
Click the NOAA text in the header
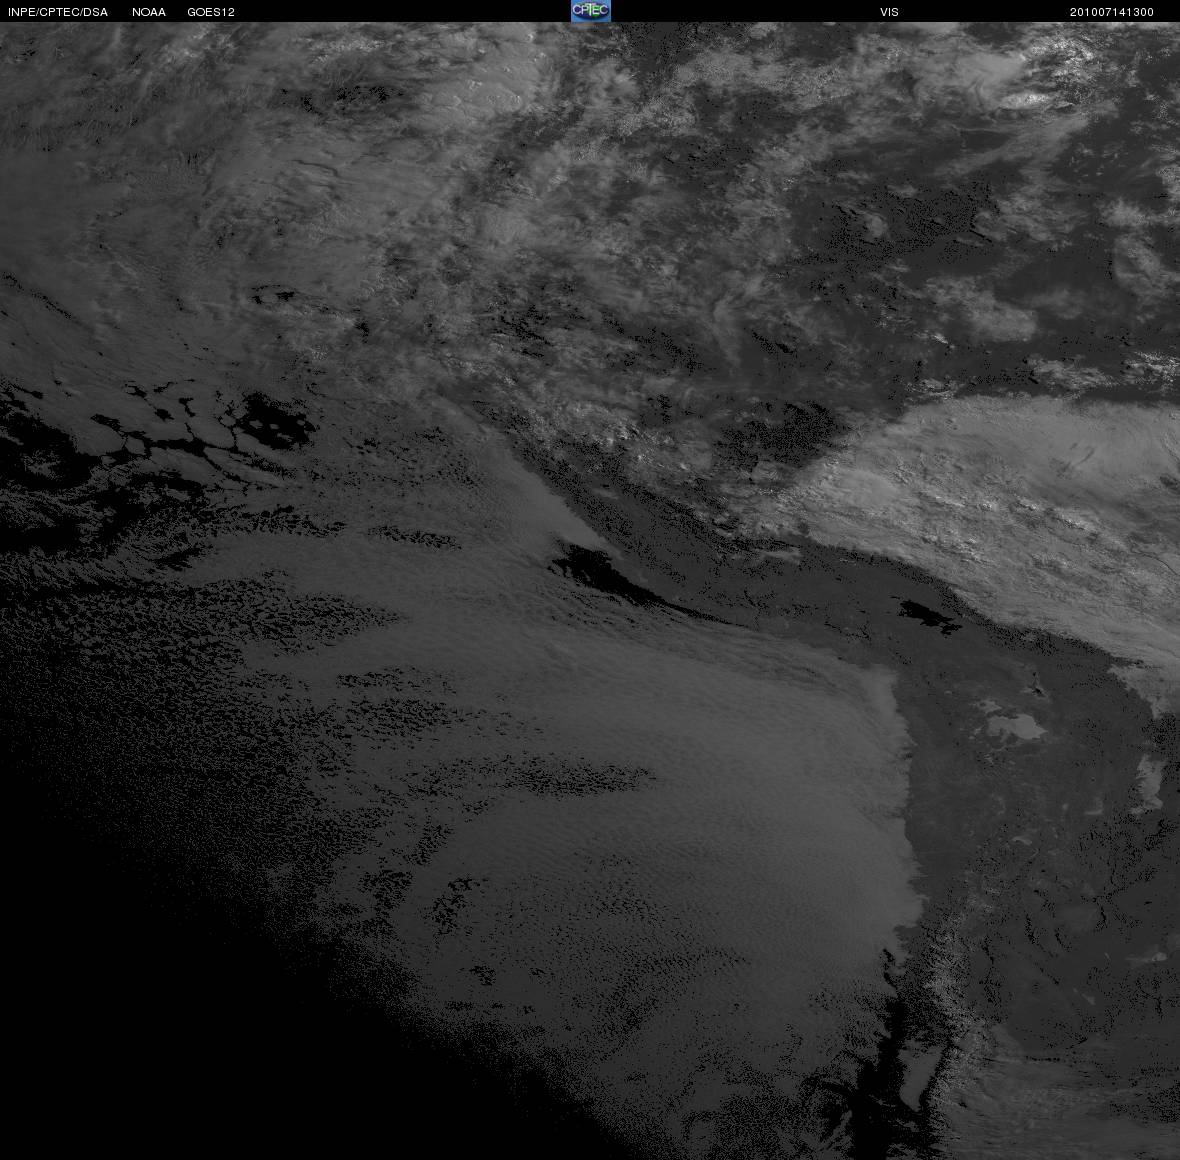coord(149,12)
